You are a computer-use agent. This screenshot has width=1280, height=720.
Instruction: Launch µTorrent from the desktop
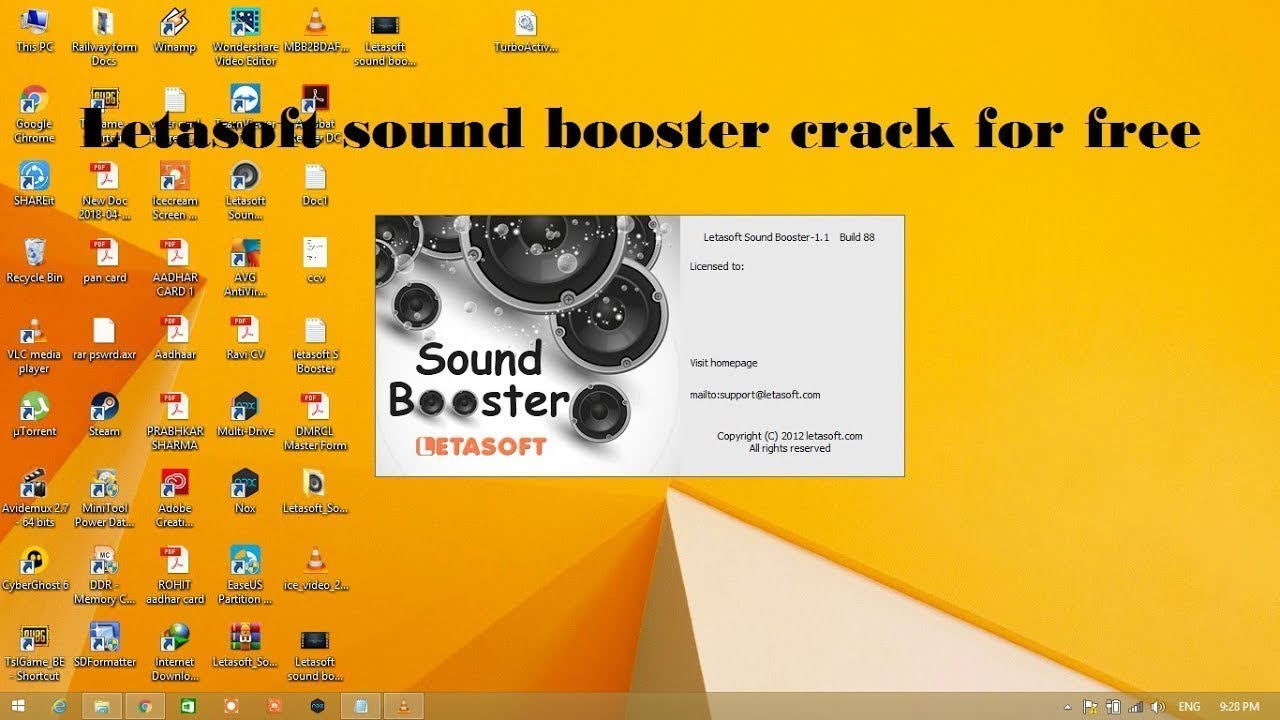coord(34,415)
